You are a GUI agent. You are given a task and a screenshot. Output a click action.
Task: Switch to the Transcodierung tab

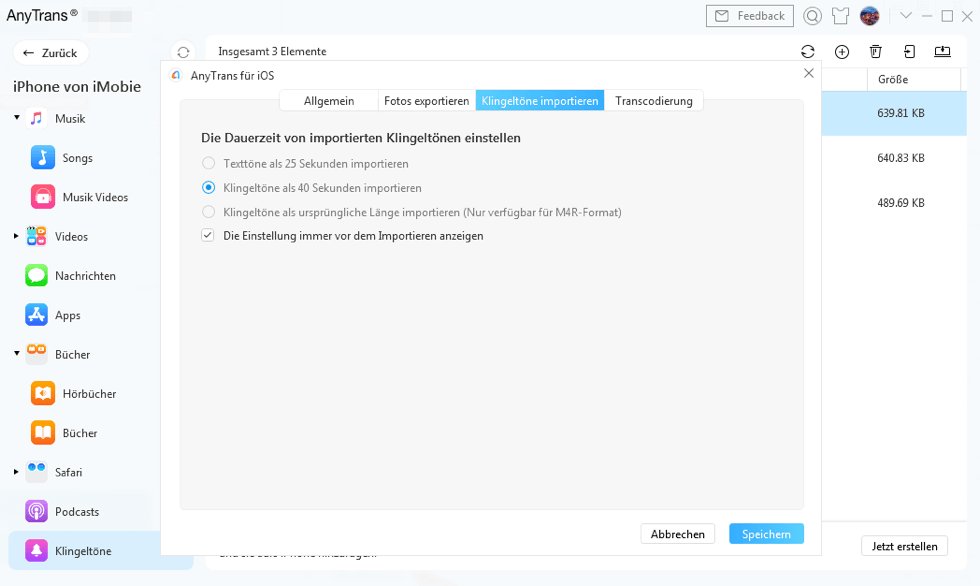pyautogui.click(x=654, y=101)
